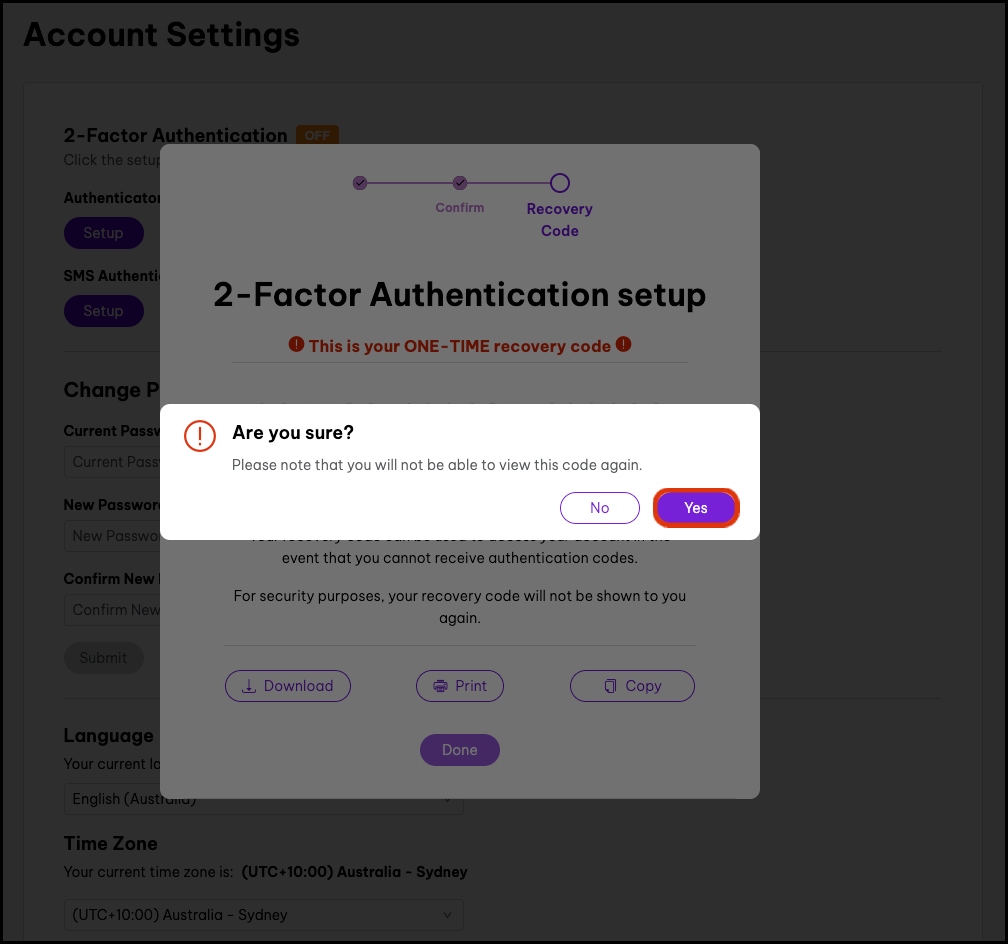
Task: Click the 2-Factor Authentication OFF badge
Action: click(317, 135)
